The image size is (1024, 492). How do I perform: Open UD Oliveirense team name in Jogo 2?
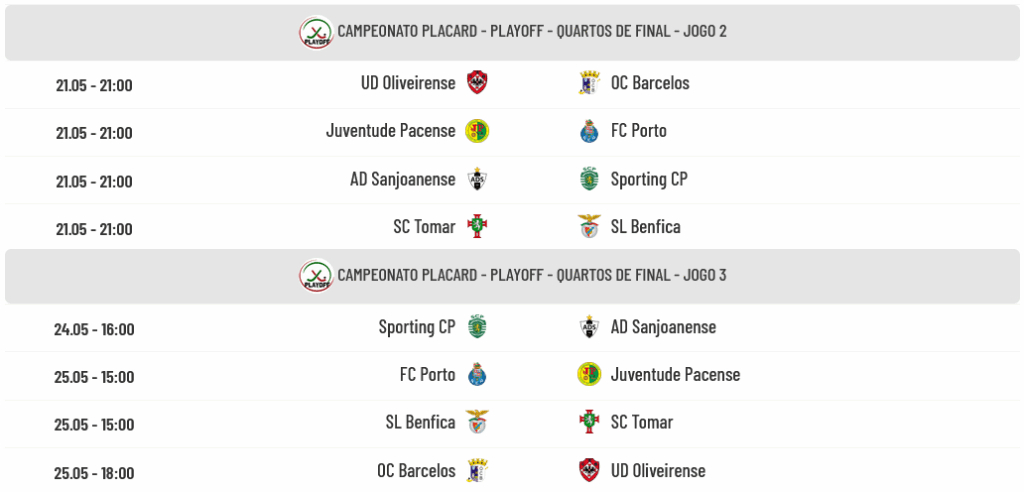coord(408,83)
